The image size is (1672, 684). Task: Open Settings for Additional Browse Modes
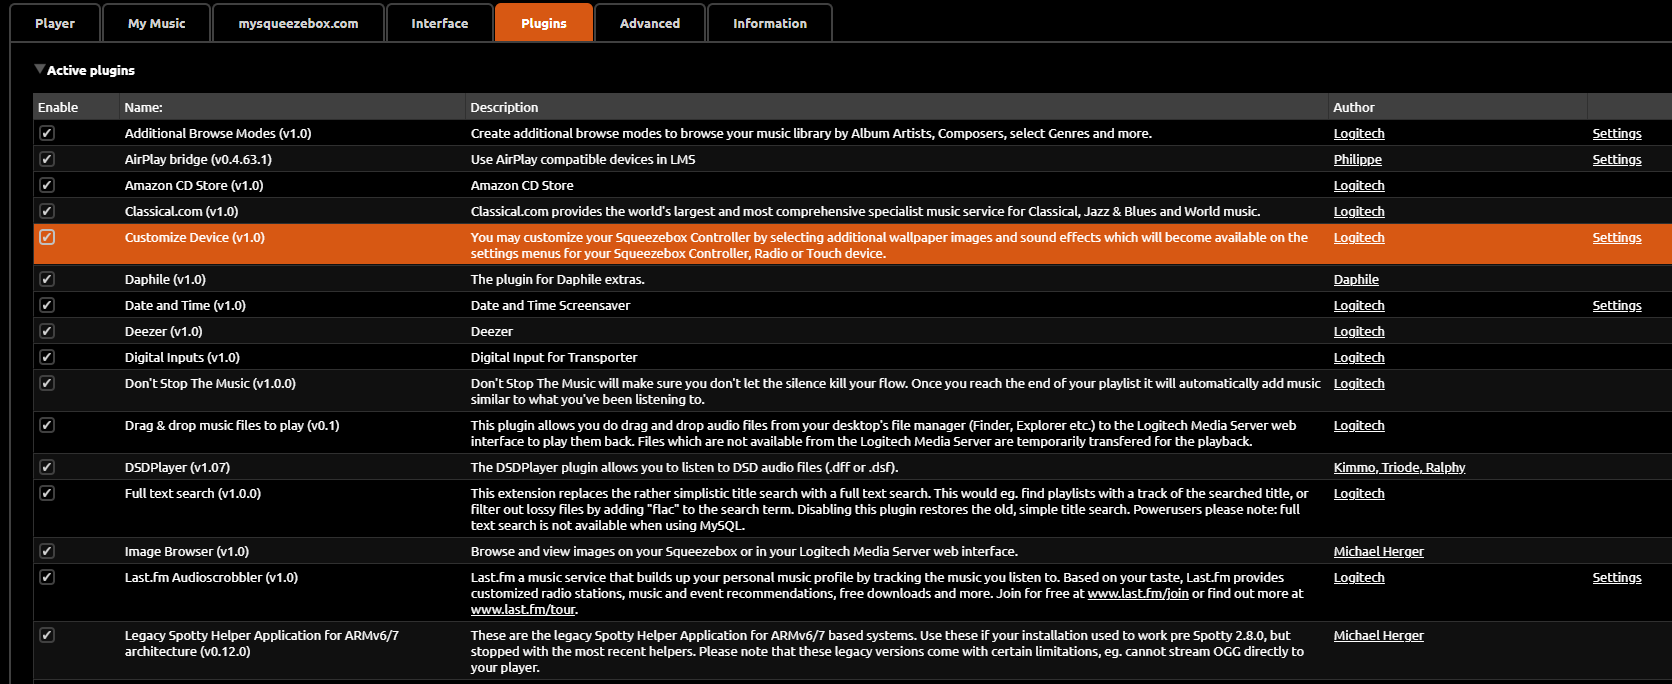pyautogui.click(x=1617, y=133)
